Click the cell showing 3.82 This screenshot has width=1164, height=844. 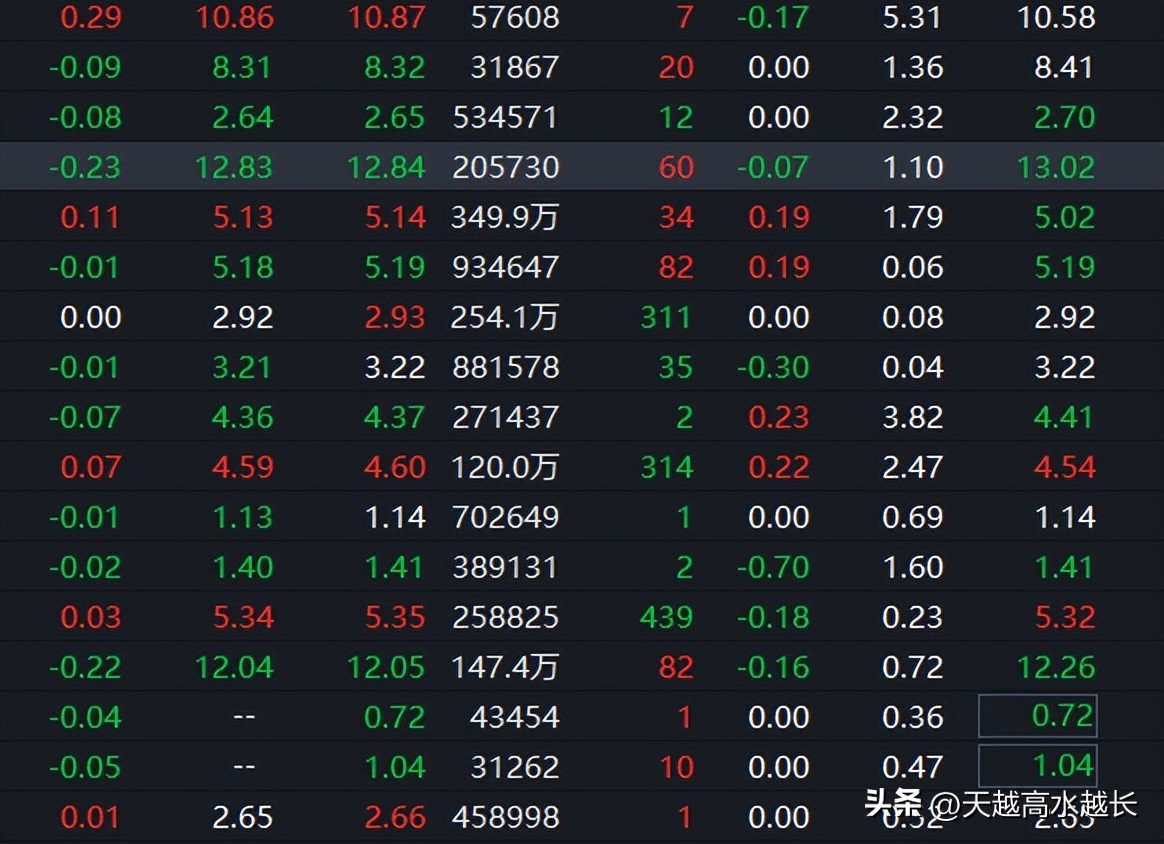(913, 417)
